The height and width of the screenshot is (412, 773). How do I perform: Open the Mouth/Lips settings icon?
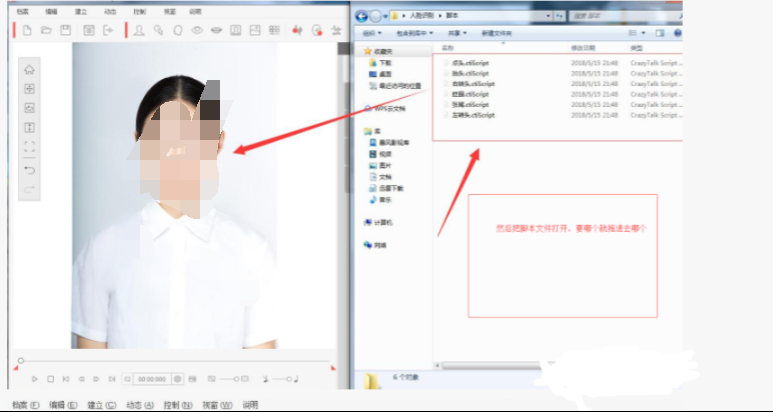(x=217, y=30)
